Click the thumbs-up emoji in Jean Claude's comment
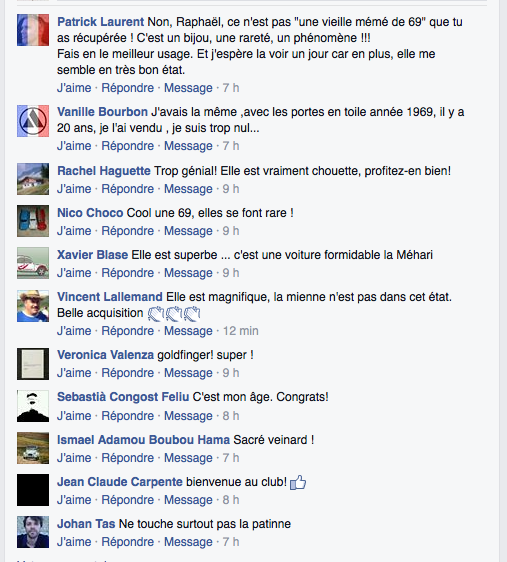507x562 pixels. point(298,482)
